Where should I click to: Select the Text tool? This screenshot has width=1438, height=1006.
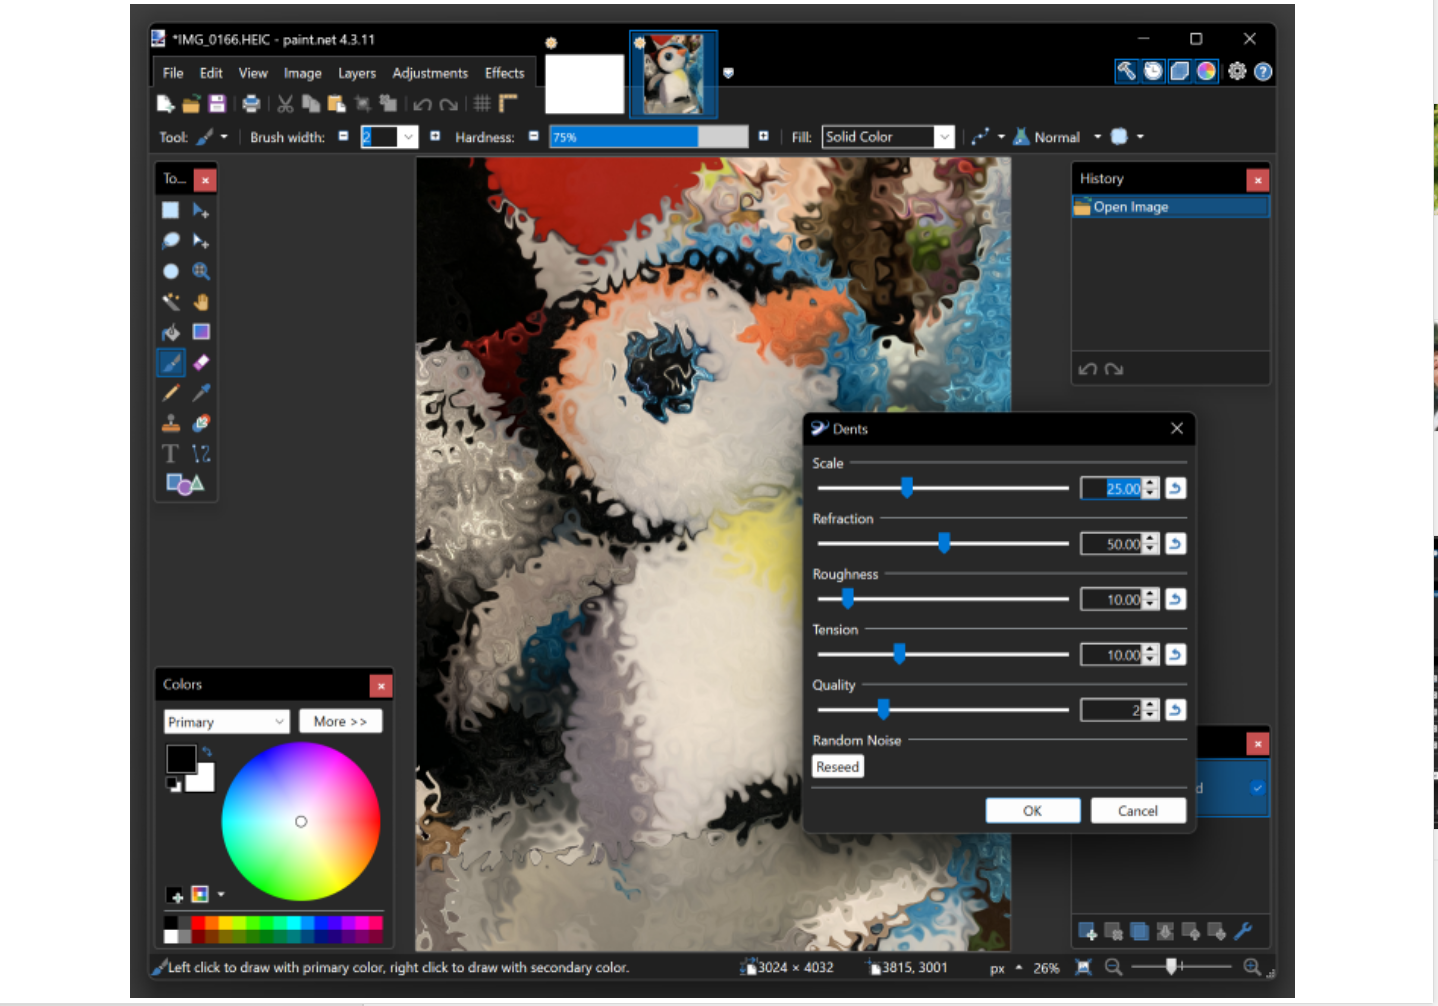coord(170,452)
